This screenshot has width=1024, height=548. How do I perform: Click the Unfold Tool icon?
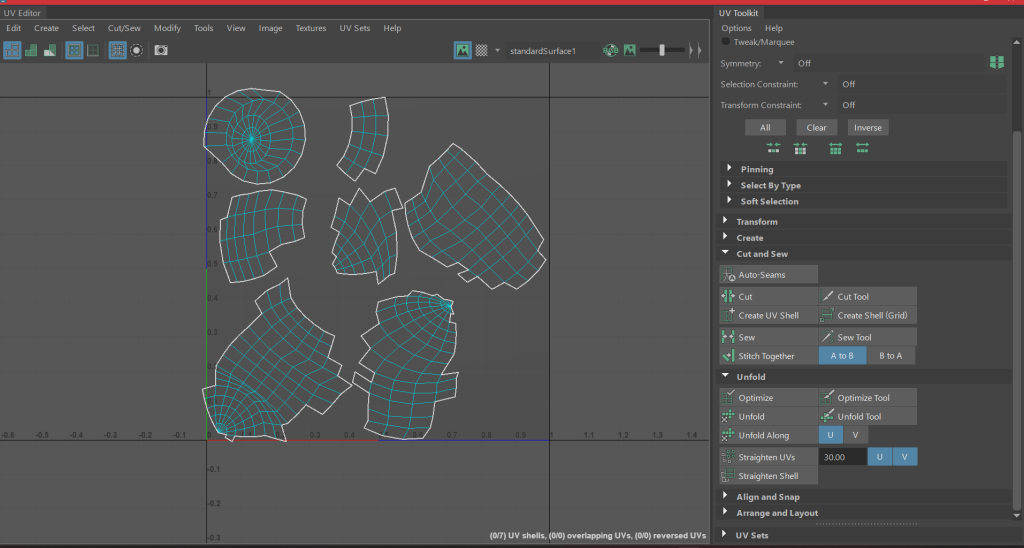[x=828, y=416]
